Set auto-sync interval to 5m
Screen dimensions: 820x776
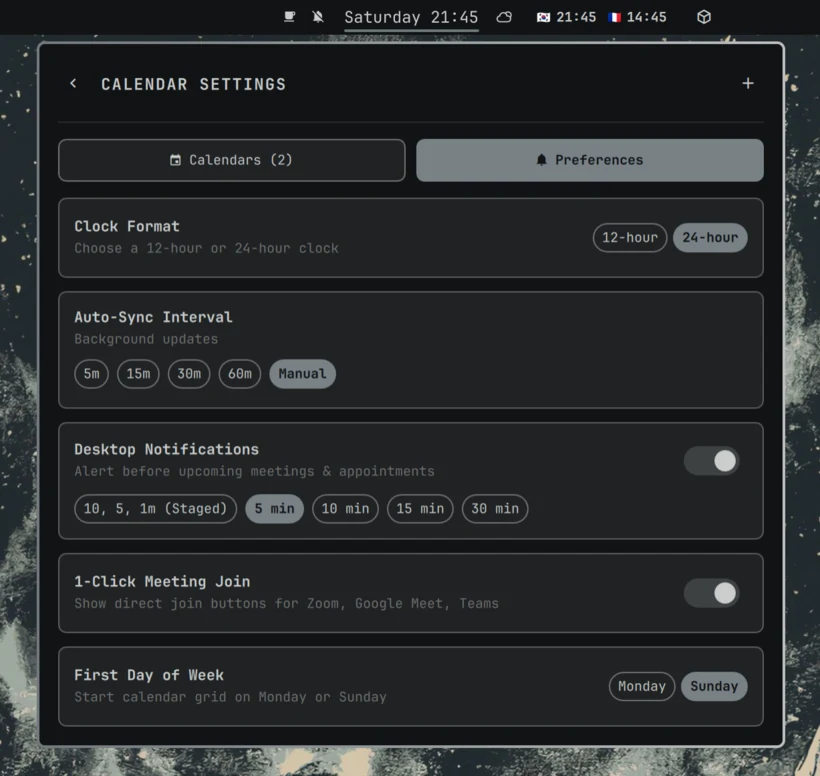[92, 374]
